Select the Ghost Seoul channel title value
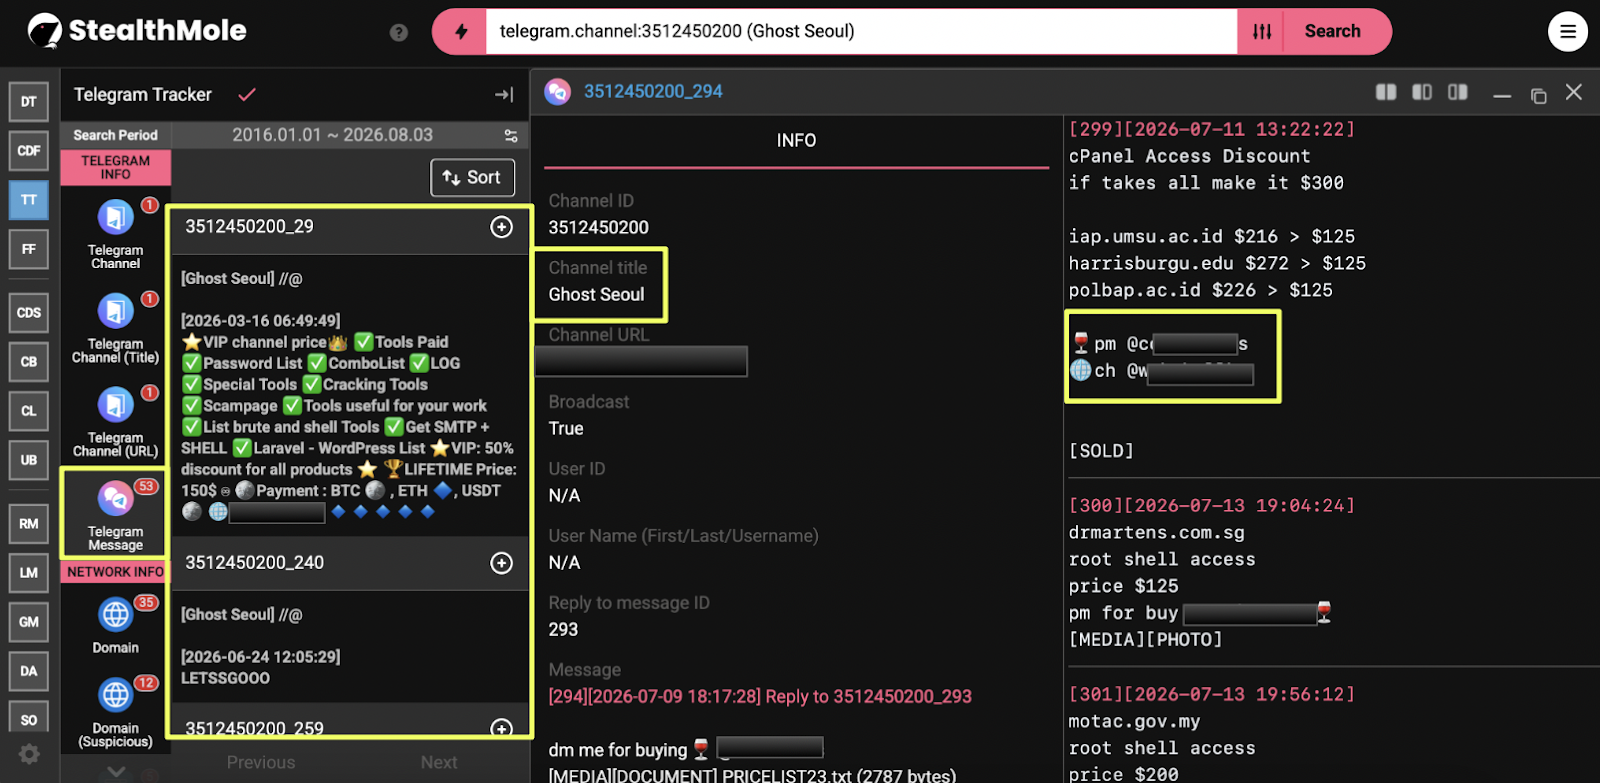Viewport: 1600px width, 783px height. pyautogui.click(x=597, y=295)
